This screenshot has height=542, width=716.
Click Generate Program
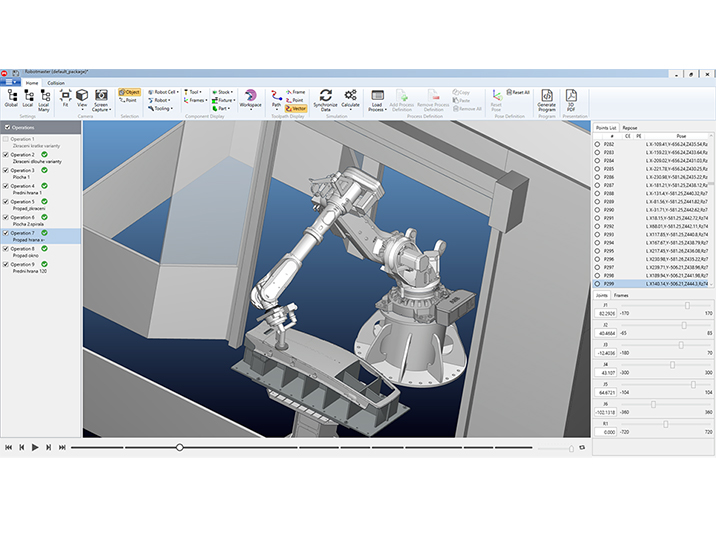pyautogui.click(x=547, y=100)
